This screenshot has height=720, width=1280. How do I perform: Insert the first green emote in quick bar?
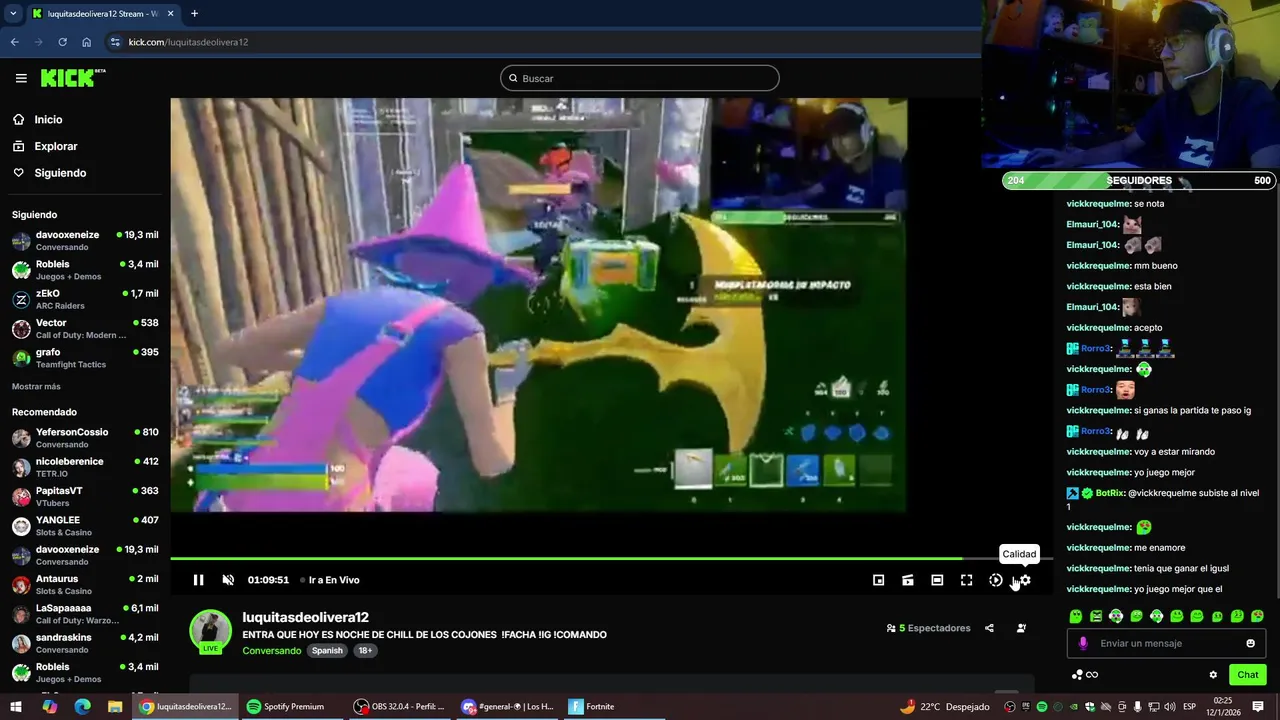pos(1076,616)
